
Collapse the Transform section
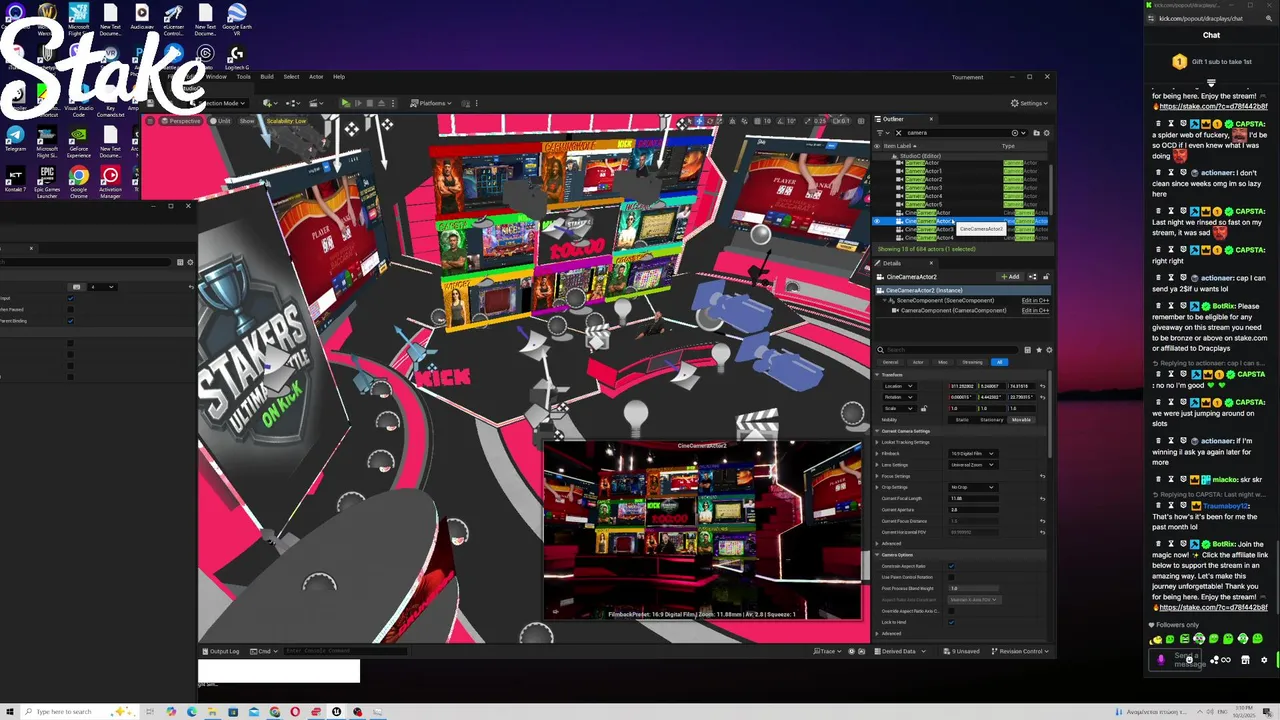[877, 375]
